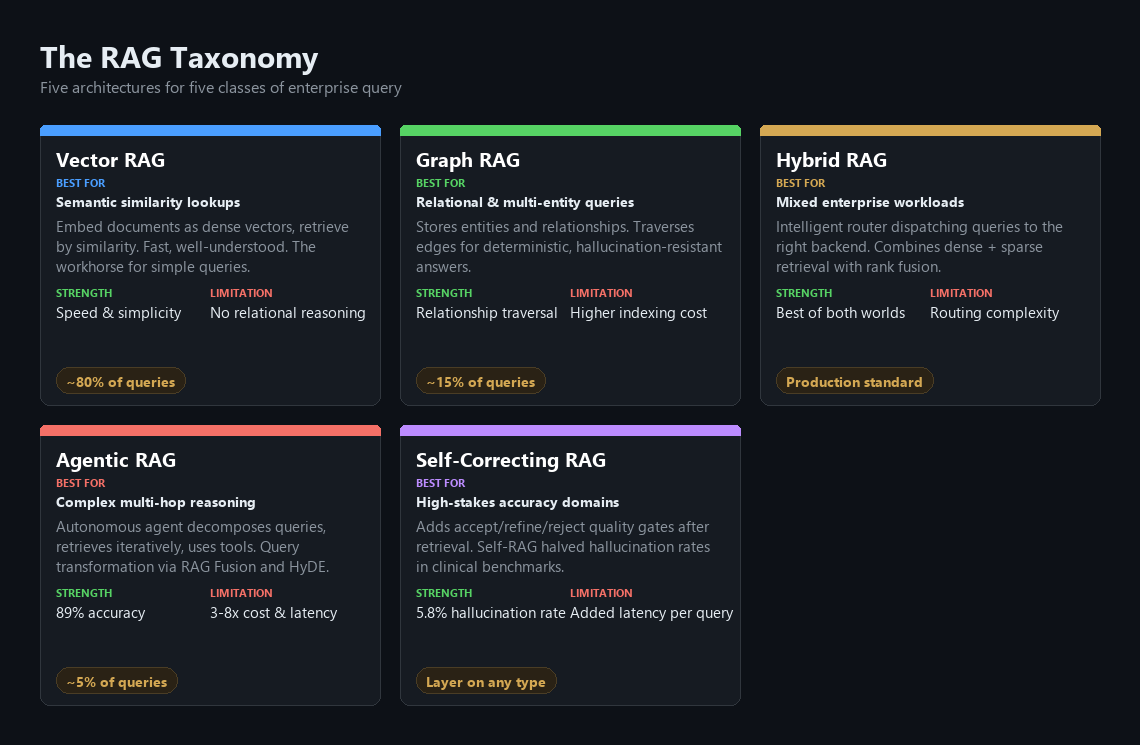
Task: Click the ~15% of queries badge
Action: click(x=481, y=381)
